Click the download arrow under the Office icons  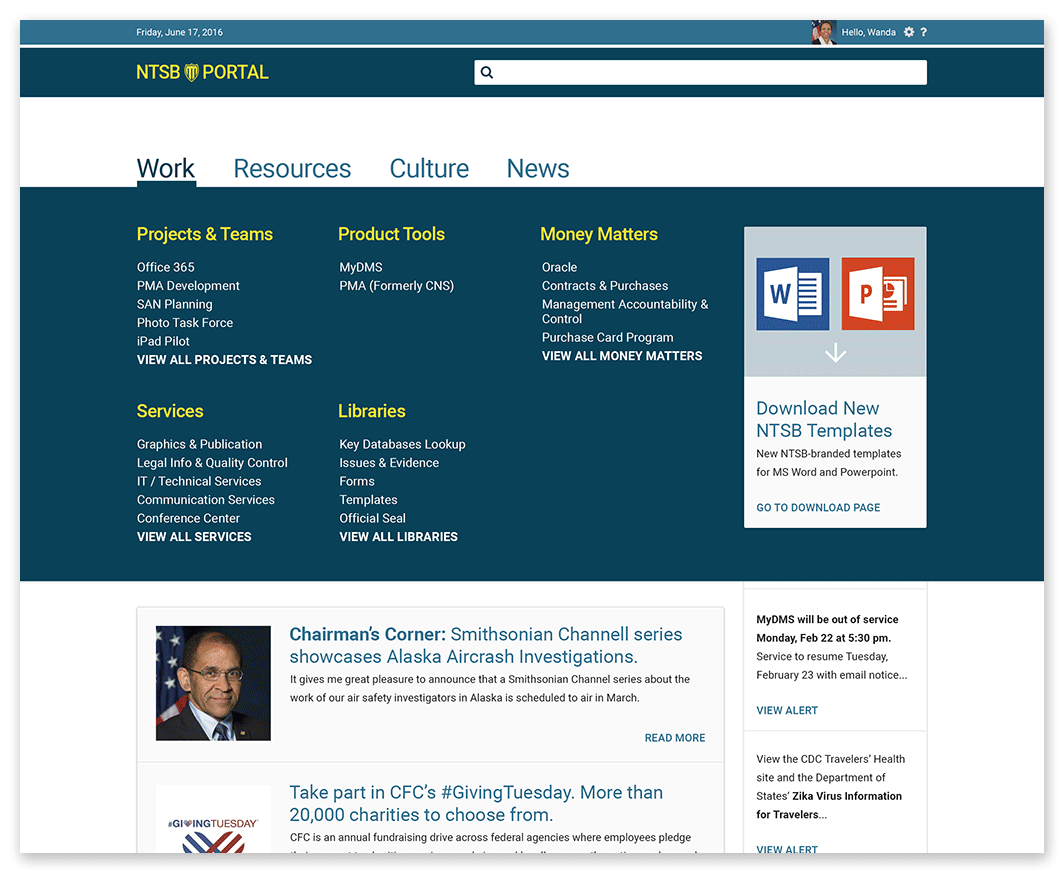pos(835,352)
